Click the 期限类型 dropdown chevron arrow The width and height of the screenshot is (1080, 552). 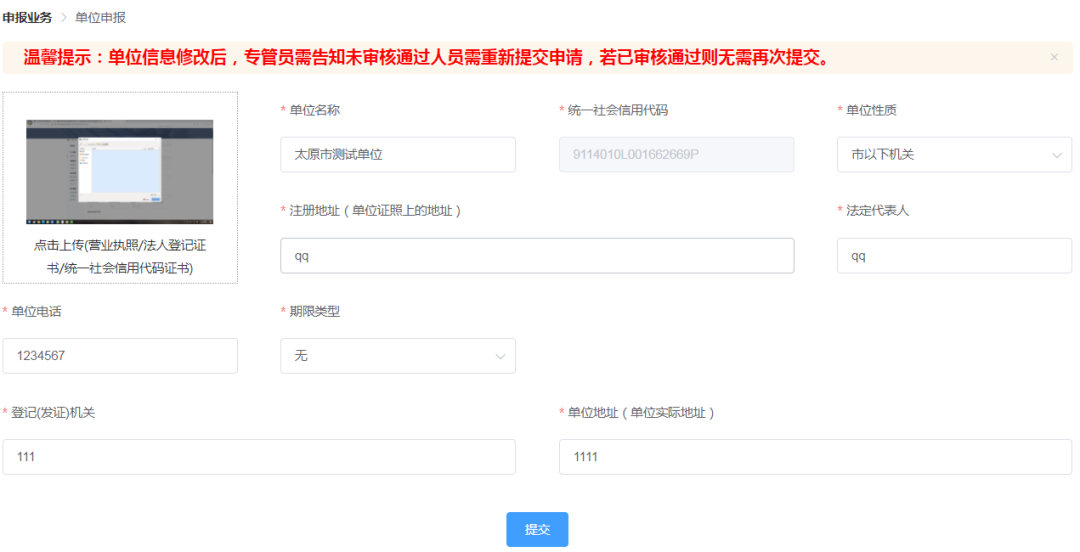500,356
